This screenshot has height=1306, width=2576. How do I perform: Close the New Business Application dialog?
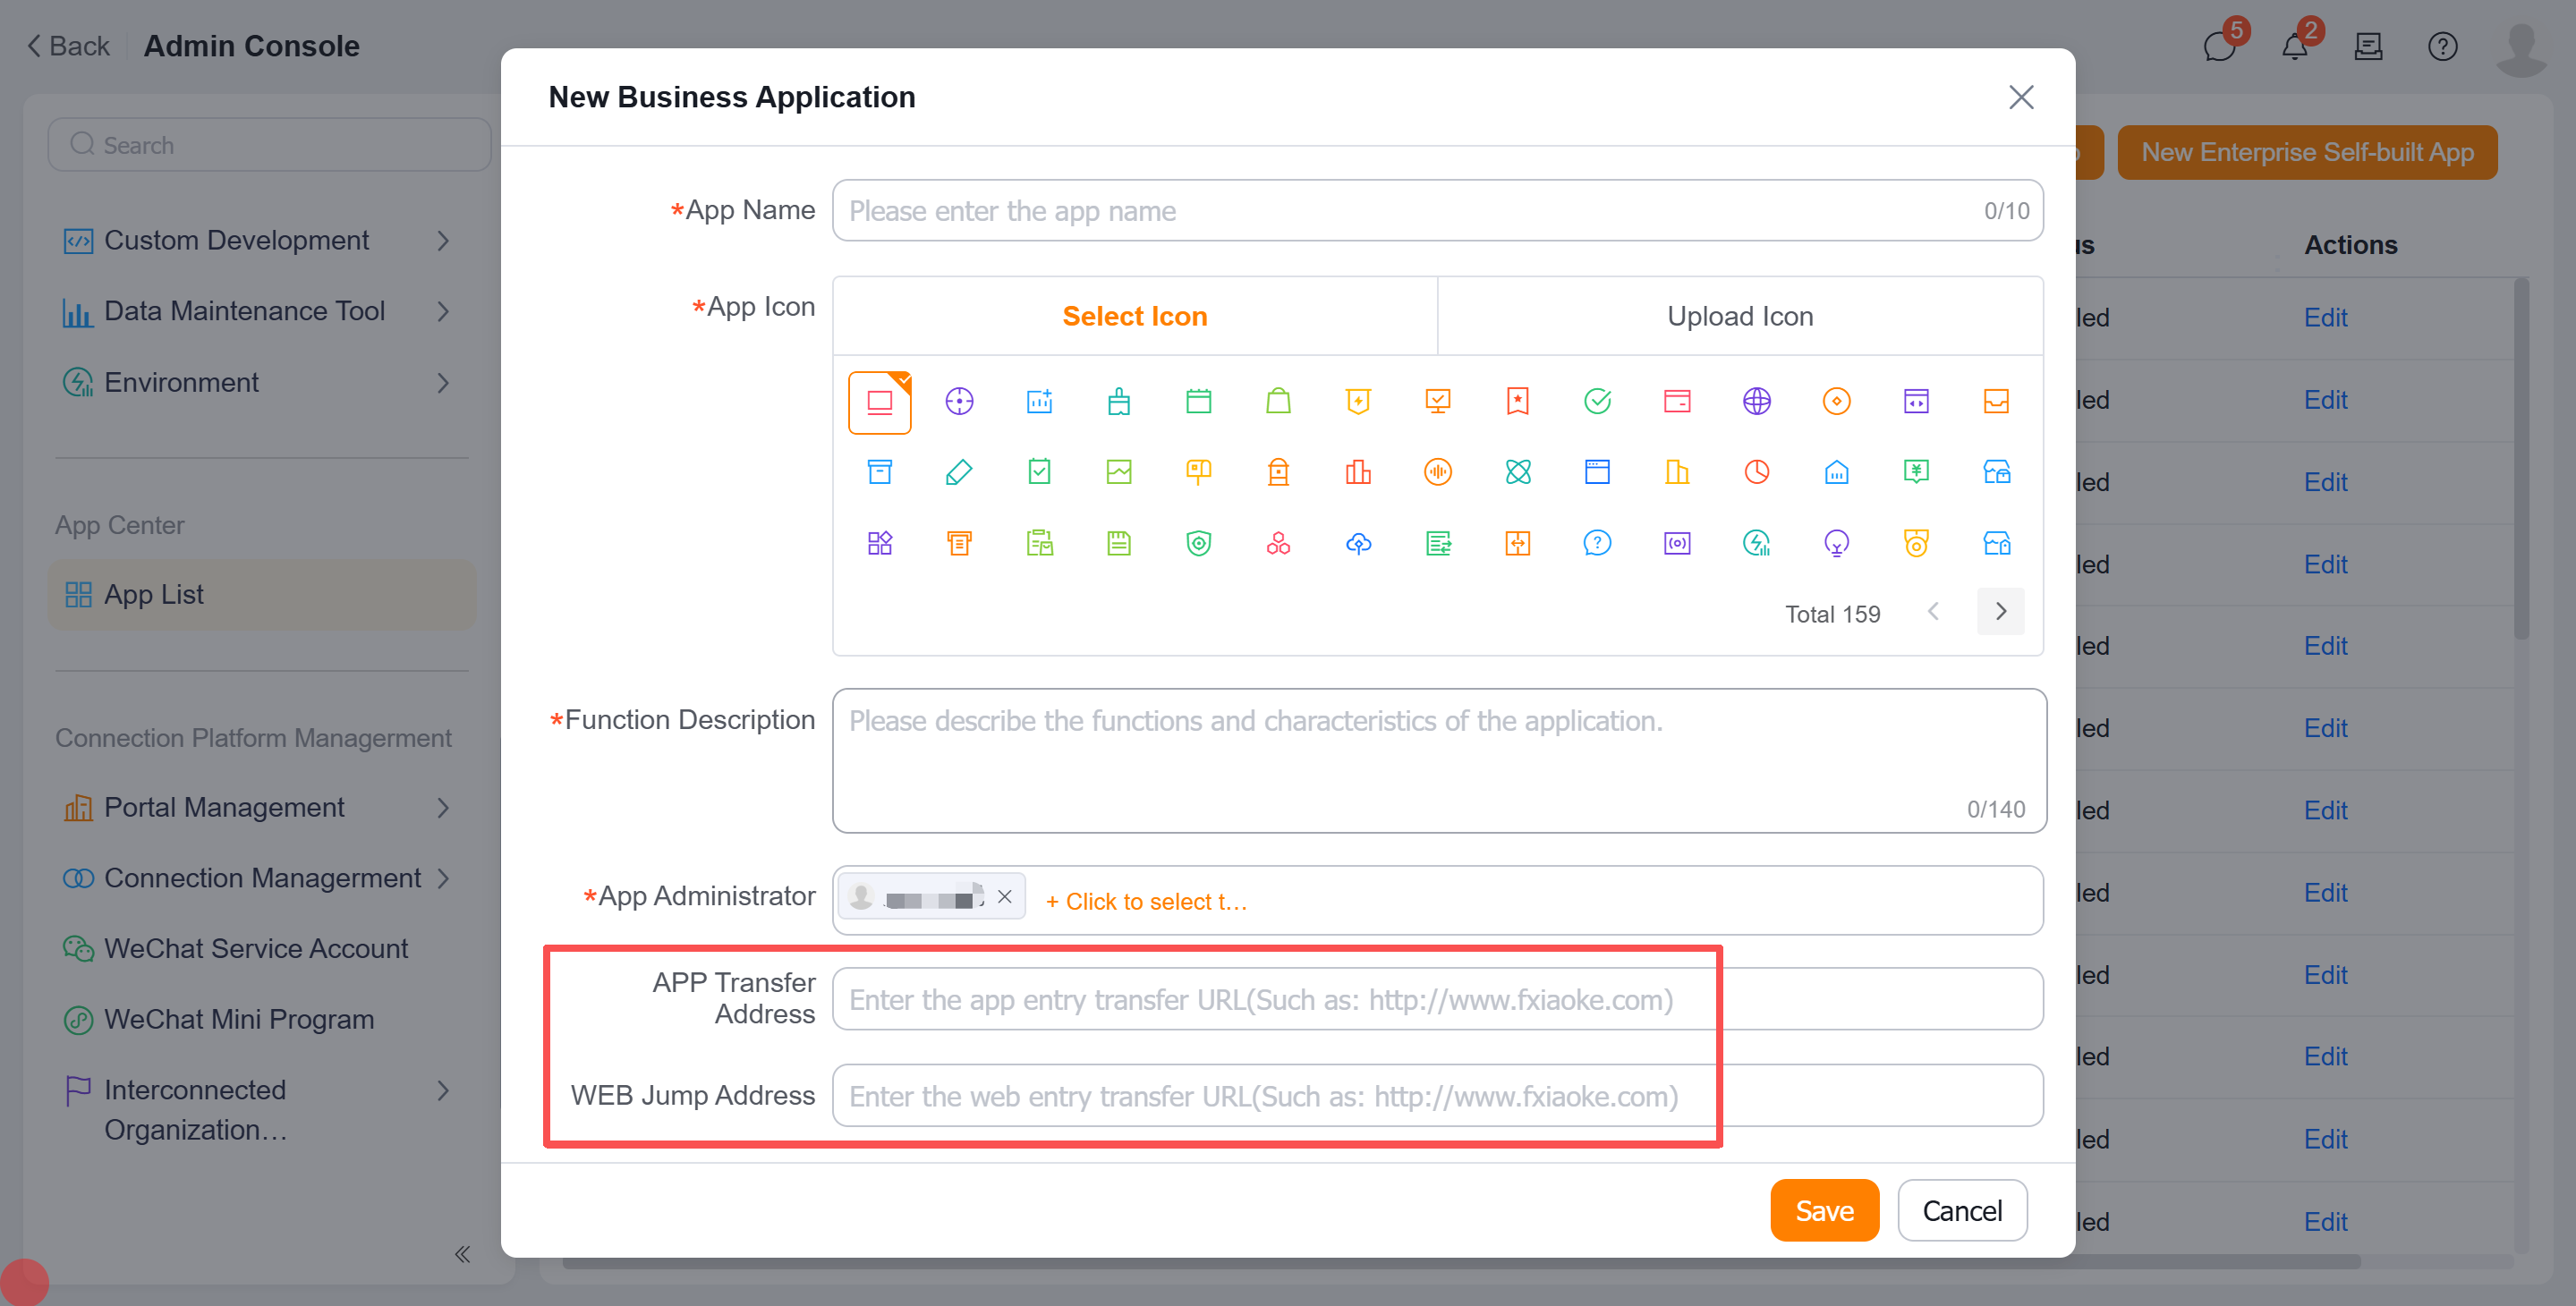2021,97
